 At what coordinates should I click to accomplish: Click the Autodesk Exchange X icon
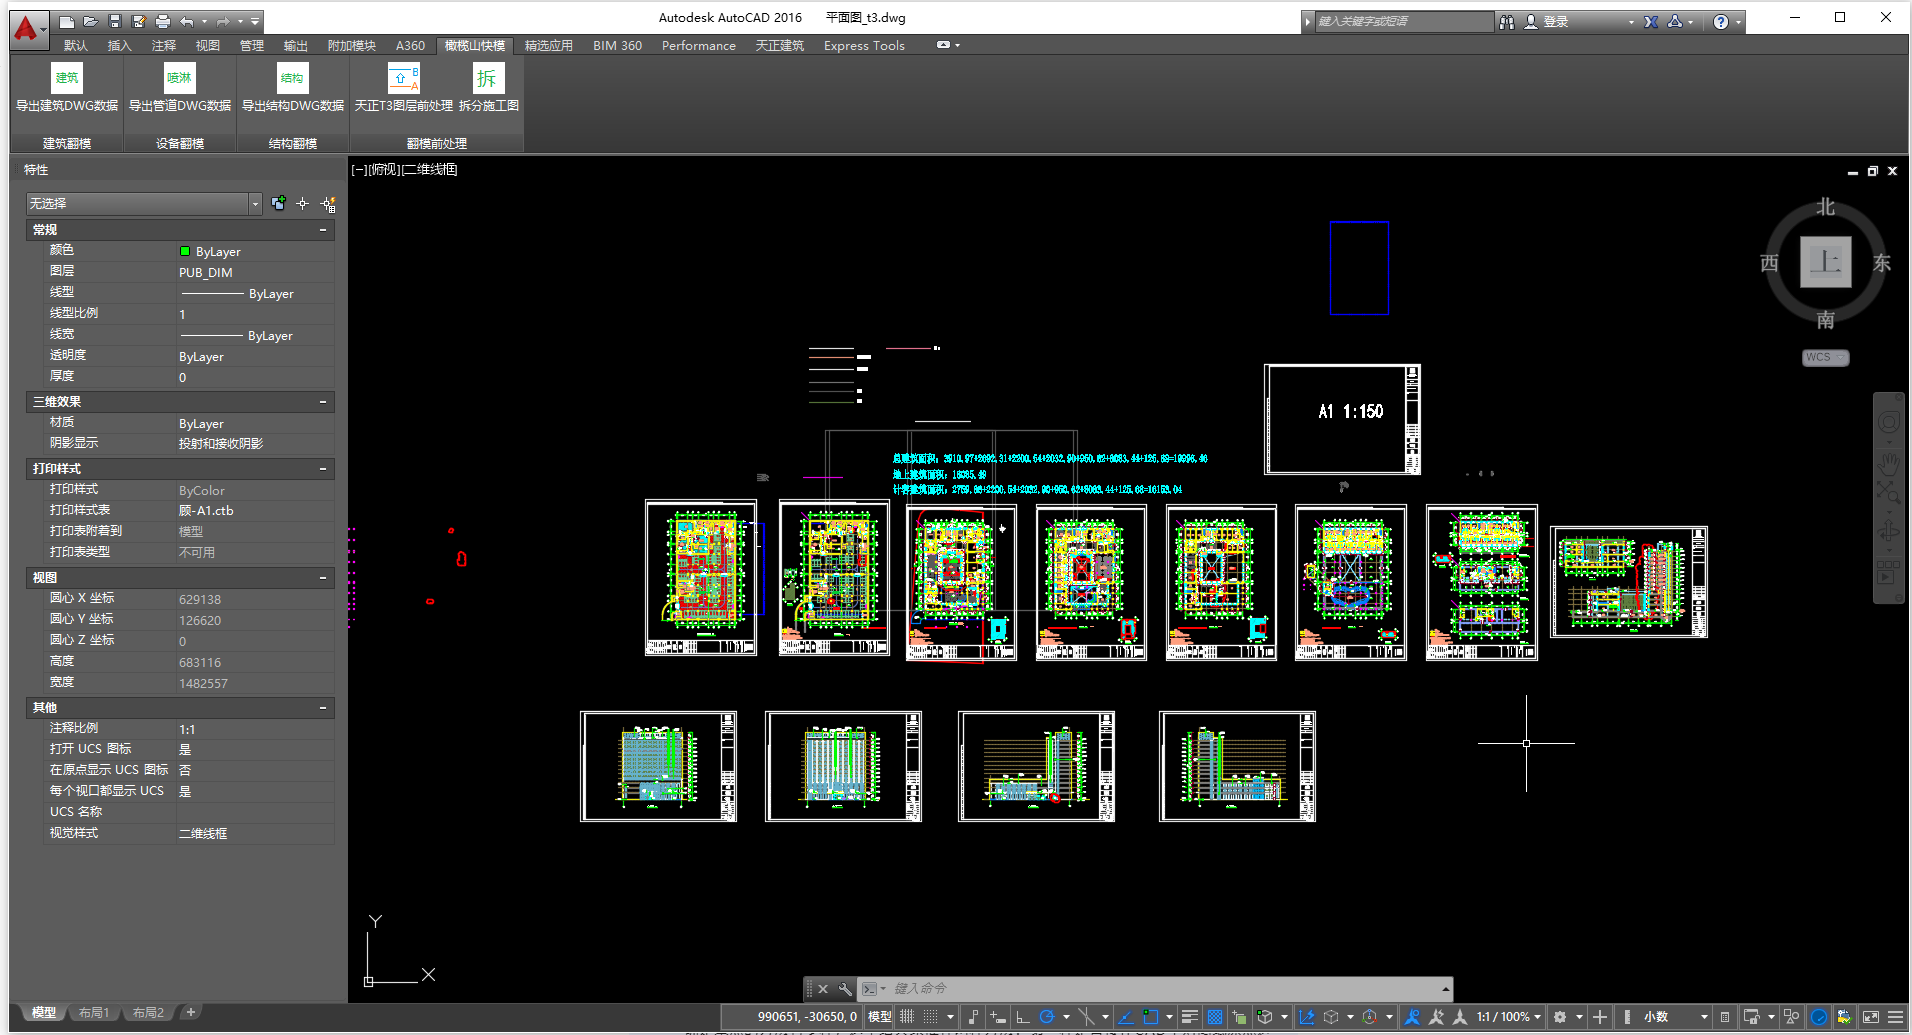(x=1651, y=21)
